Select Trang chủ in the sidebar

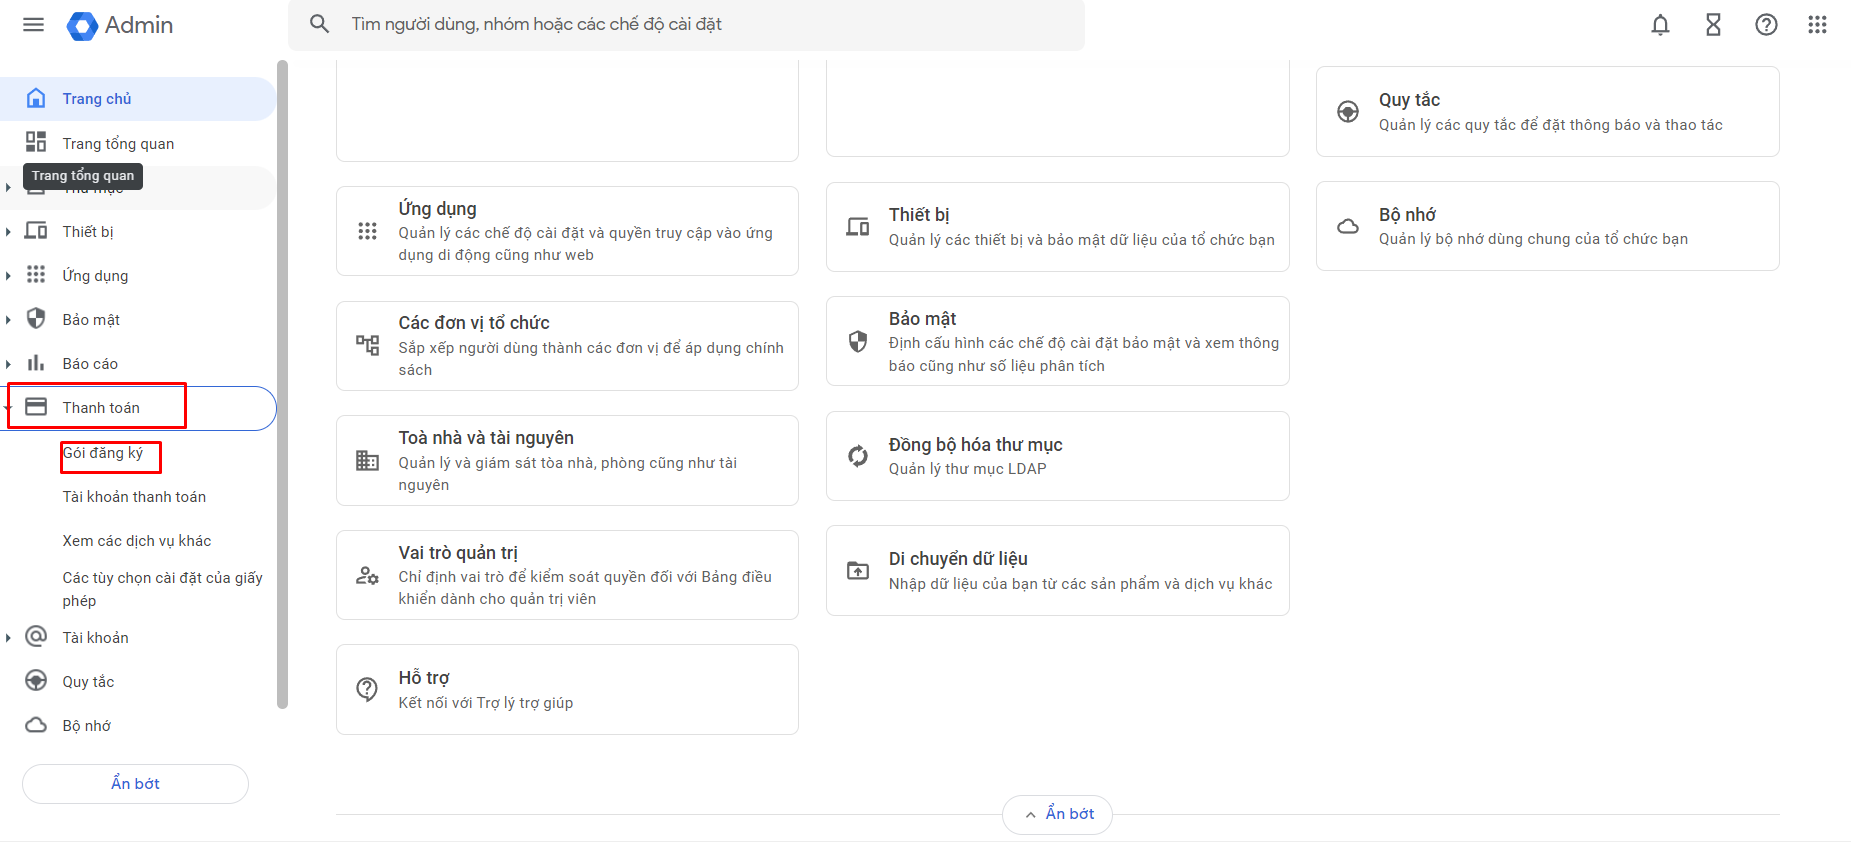pos(138,99)
